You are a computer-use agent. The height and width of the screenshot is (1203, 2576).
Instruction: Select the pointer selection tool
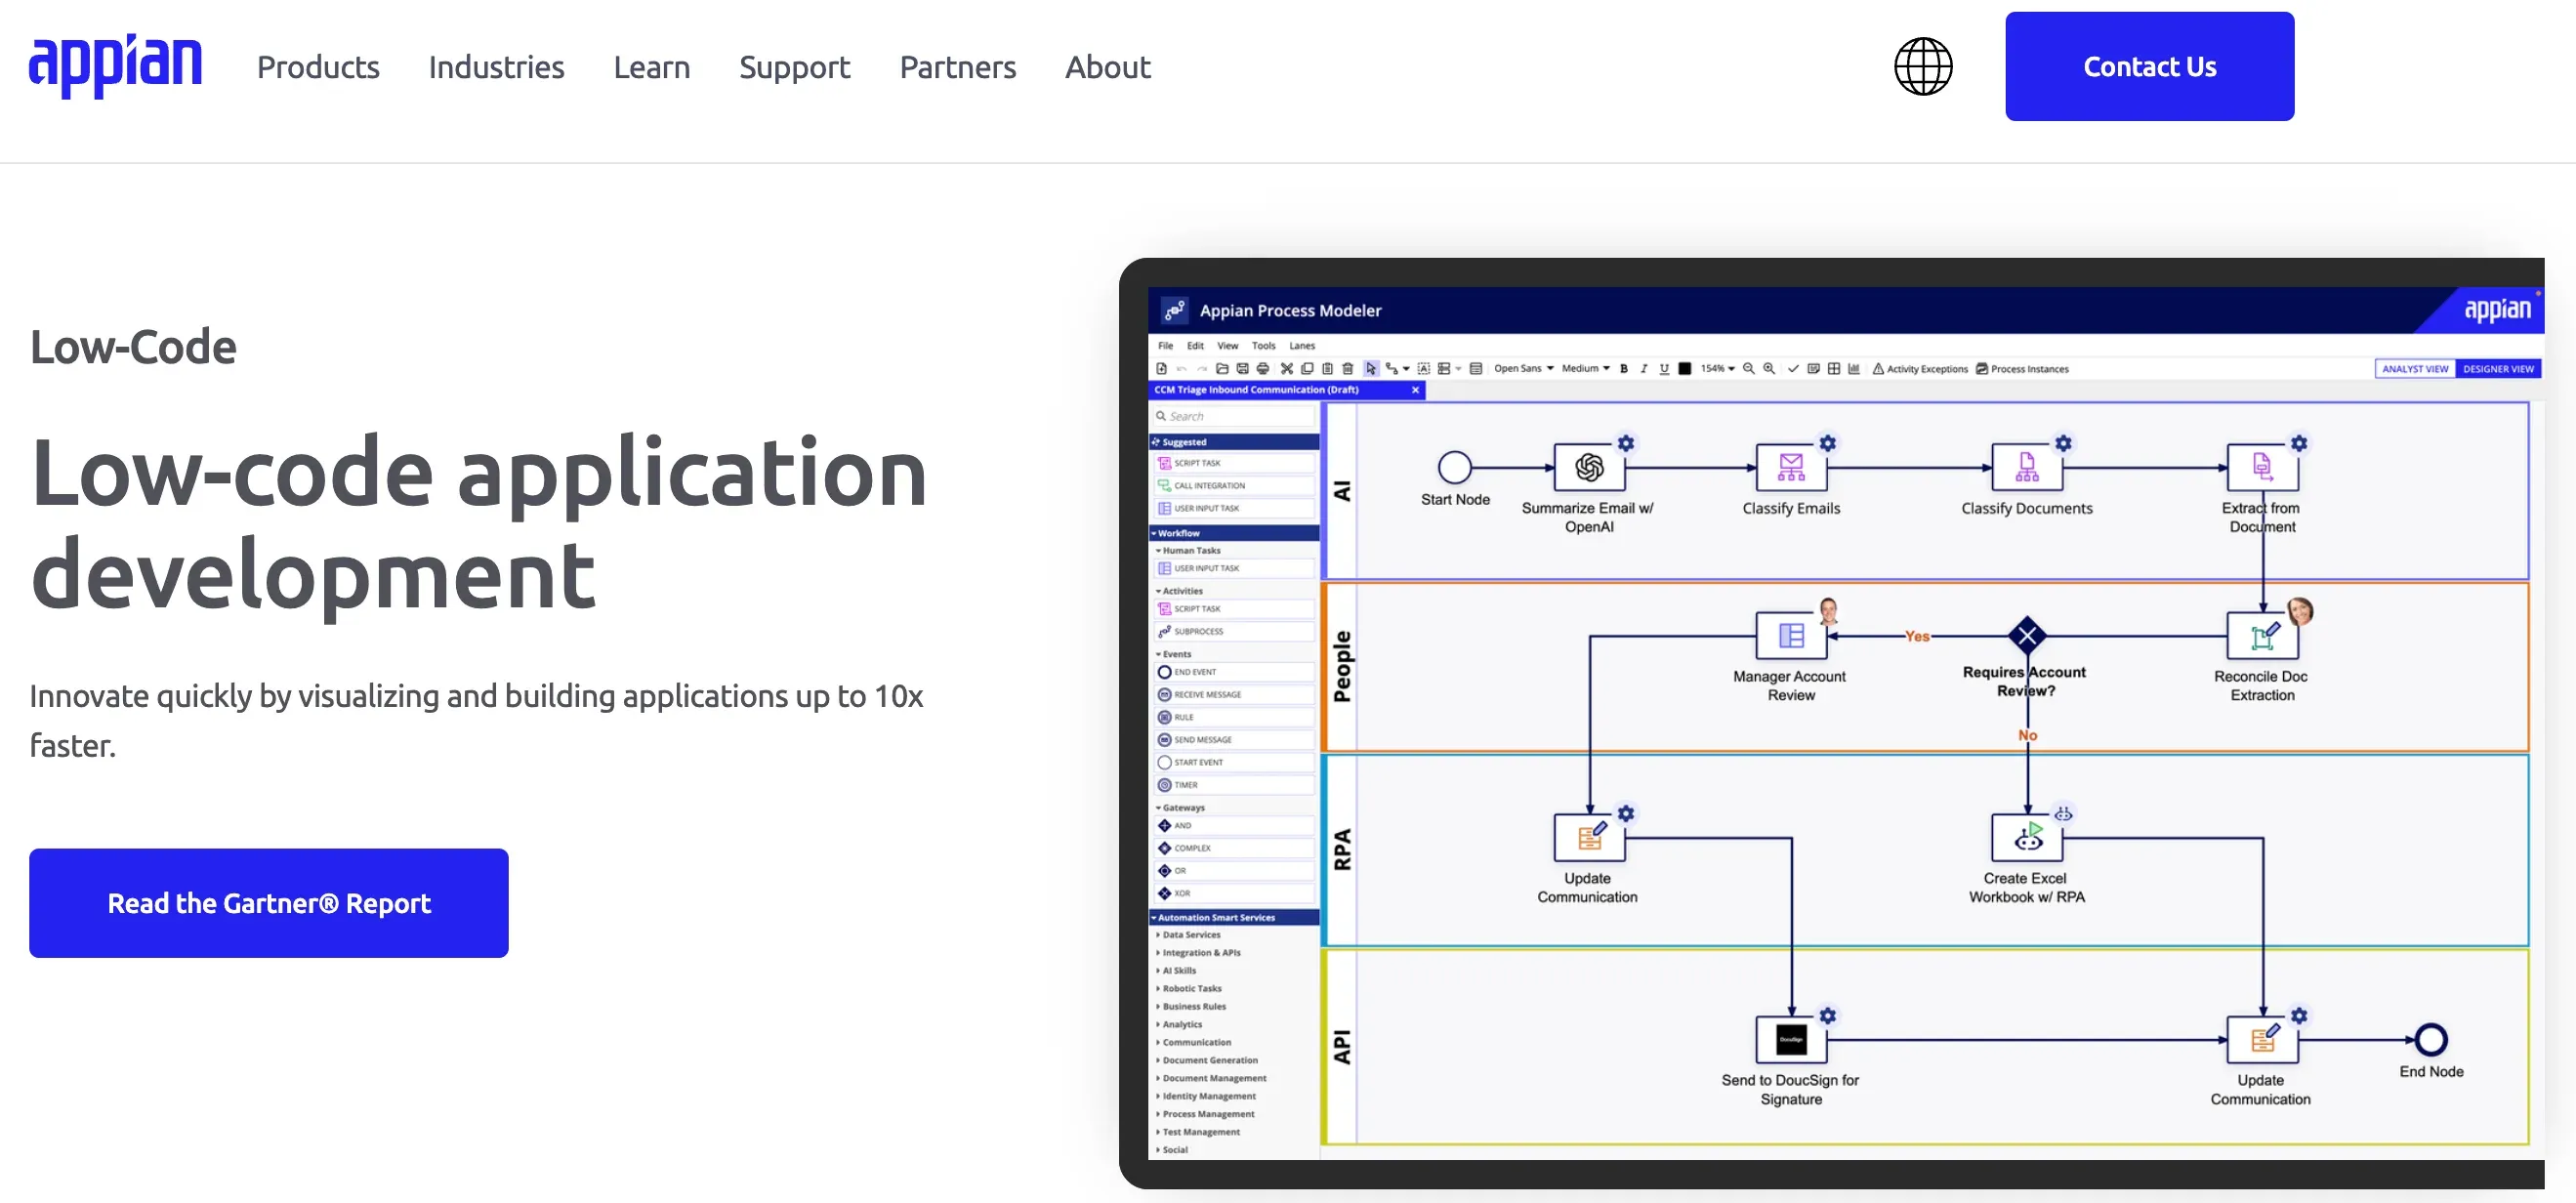1371,369
